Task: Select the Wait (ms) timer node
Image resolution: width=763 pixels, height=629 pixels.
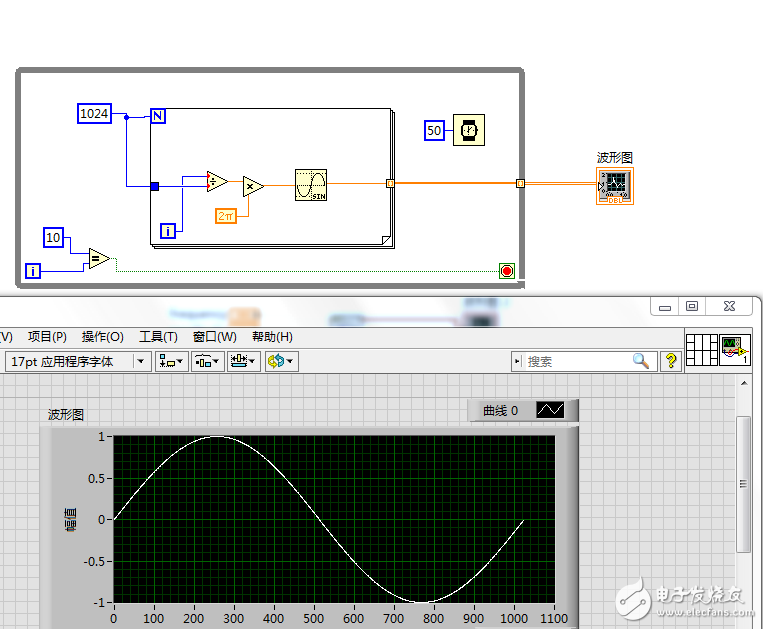Action: (469, 130)
